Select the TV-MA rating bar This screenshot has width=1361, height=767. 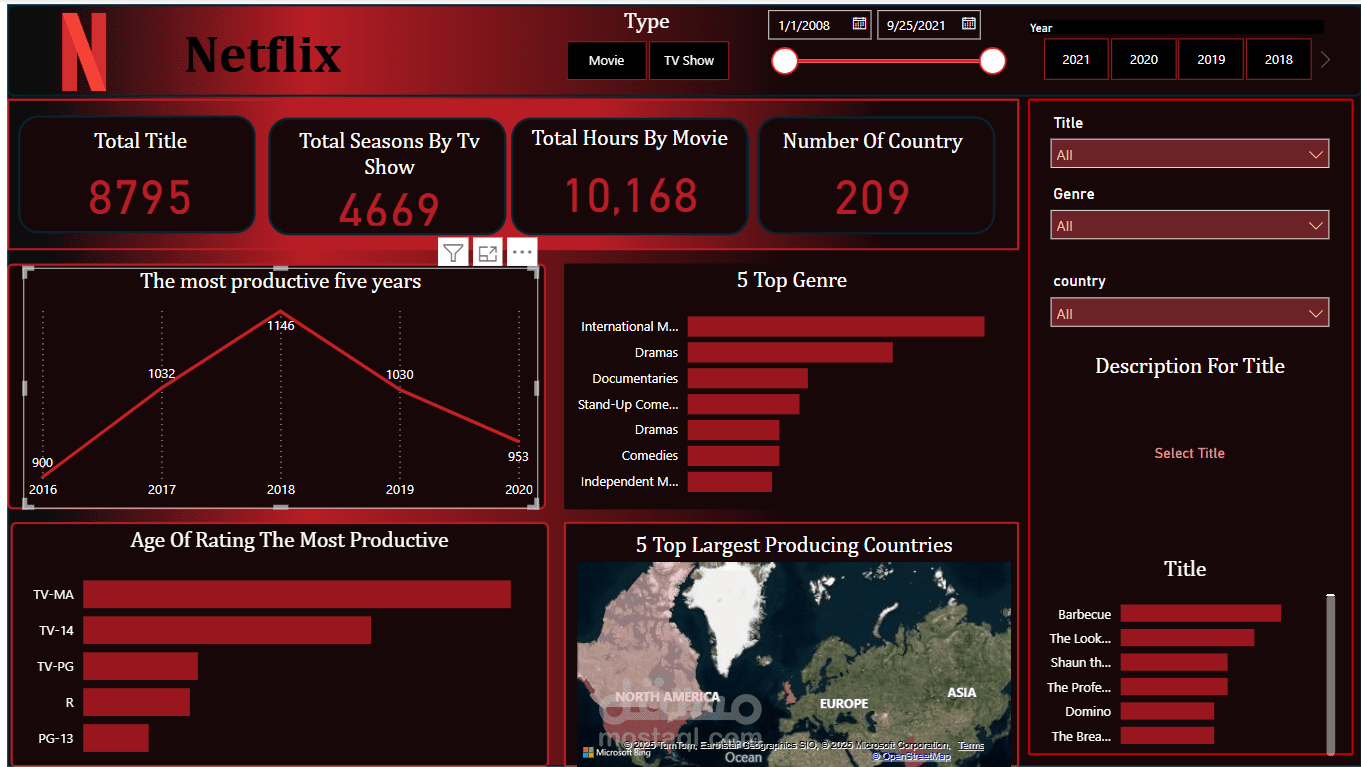point(297,594)
